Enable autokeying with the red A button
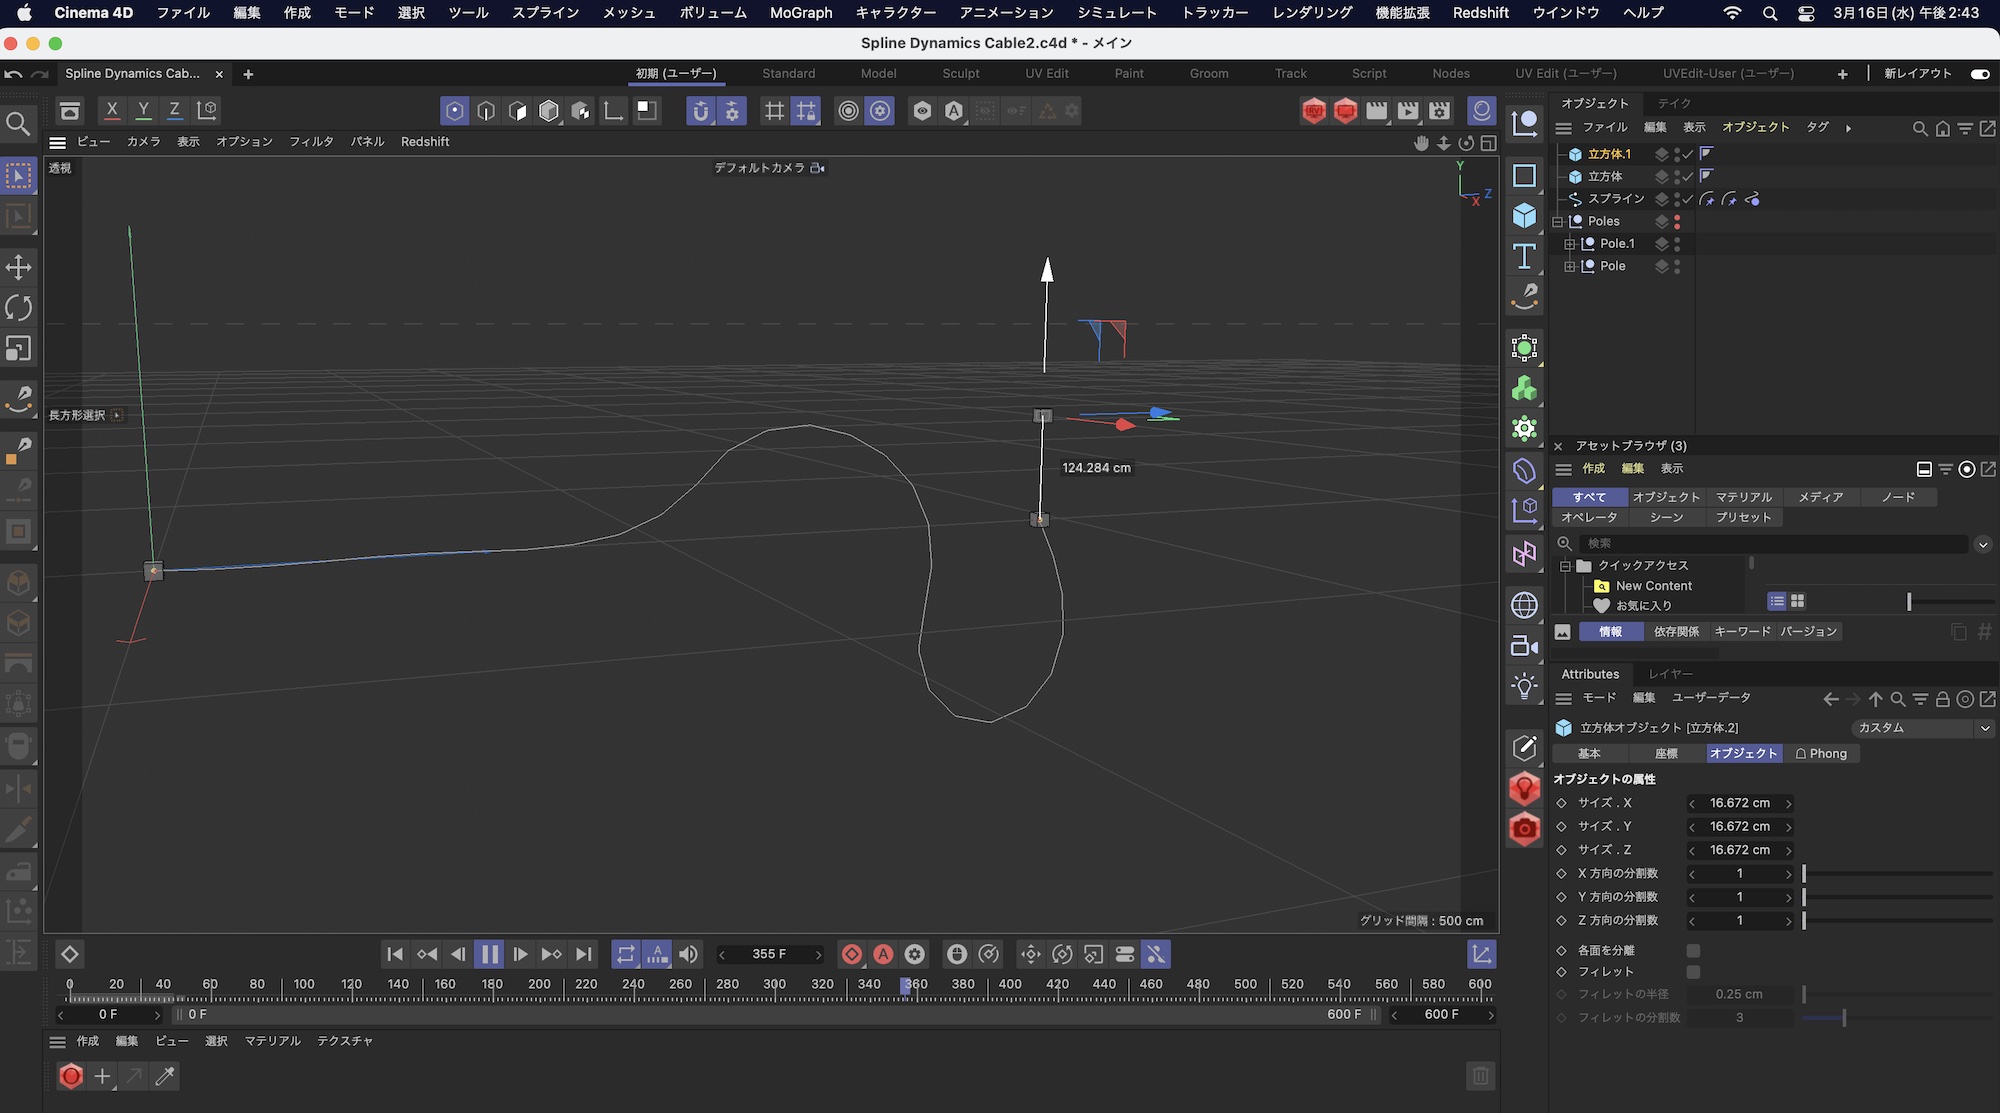 pyautogui.click(x=883, y=954)
